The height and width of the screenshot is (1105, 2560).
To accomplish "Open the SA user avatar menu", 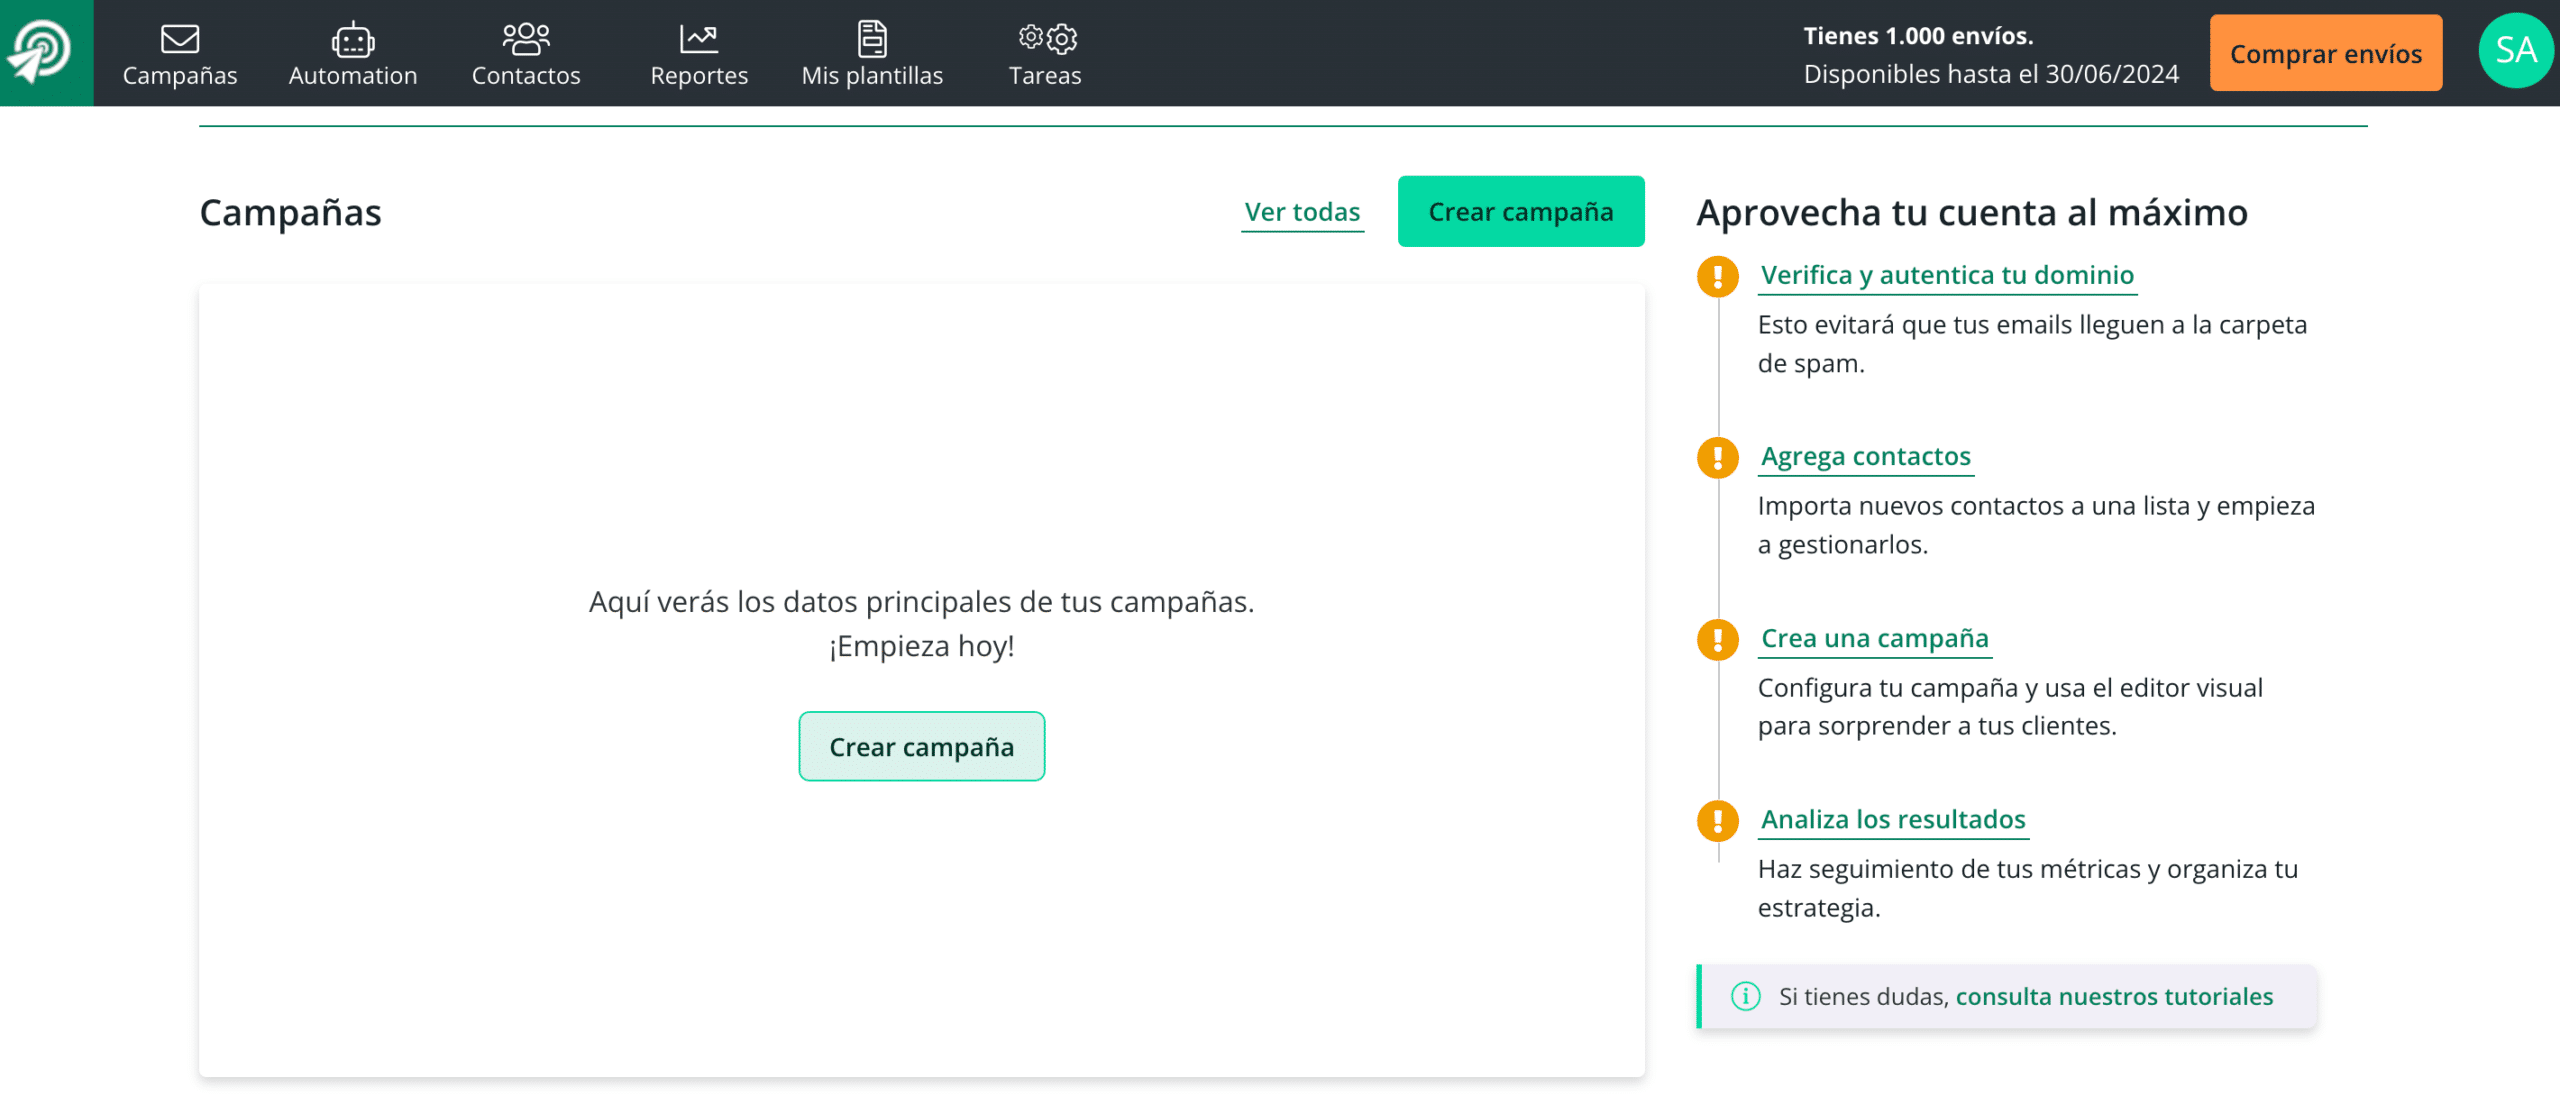I will [2515, 51].
